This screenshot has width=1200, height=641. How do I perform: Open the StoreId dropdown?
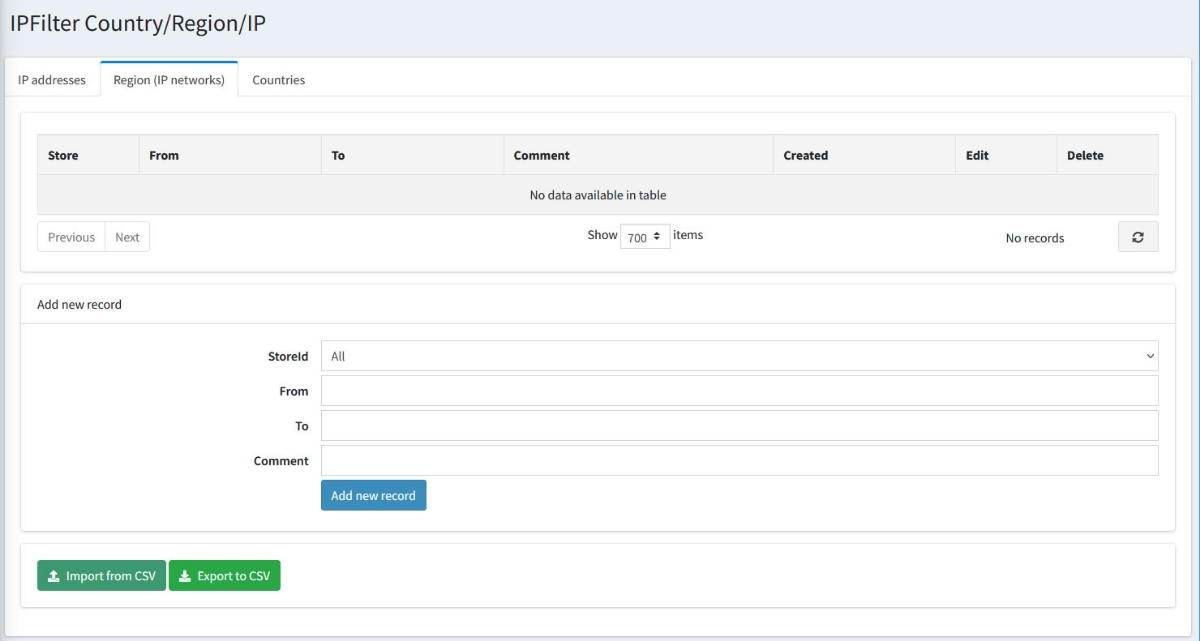click(x=739, y=356)
